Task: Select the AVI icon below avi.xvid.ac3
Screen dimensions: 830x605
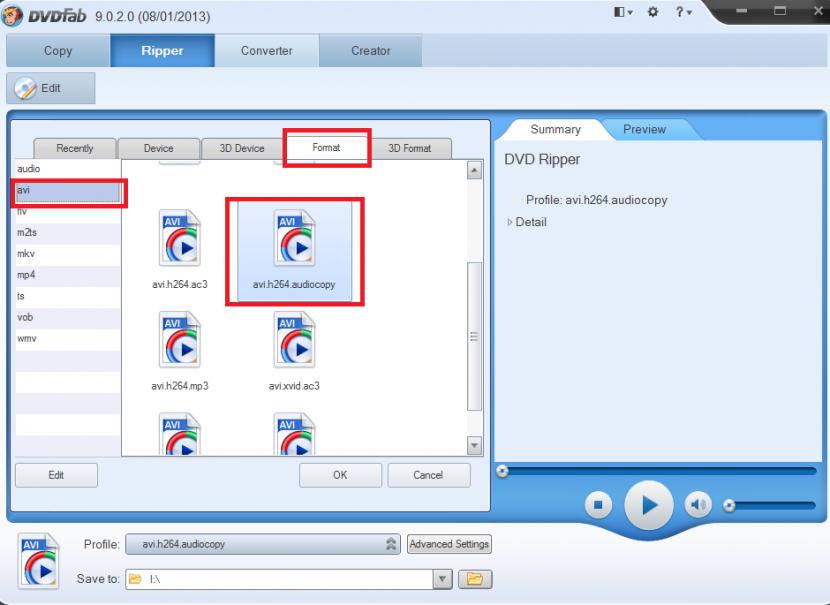Action: click(295, 434)
